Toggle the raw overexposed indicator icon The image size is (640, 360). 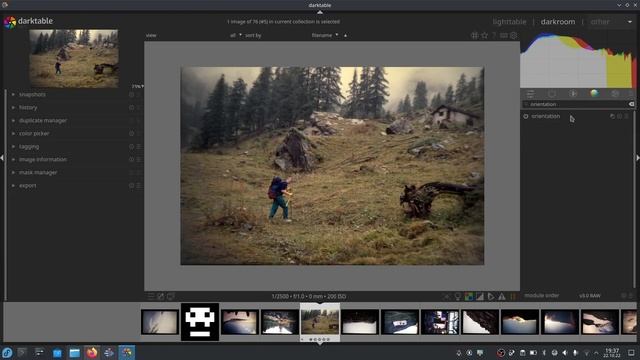coord(469,297)
